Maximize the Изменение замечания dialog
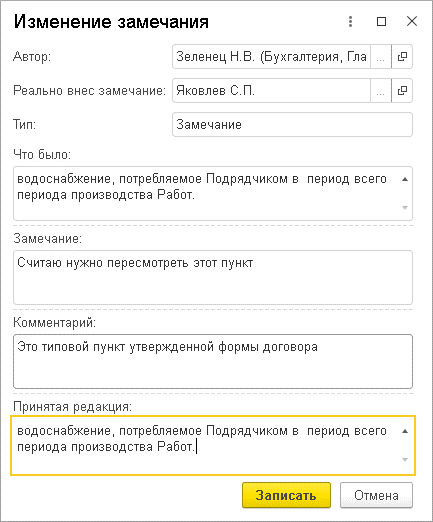Image resolution: width=433 pixels, height=522 pixels. tap(381, 22)
